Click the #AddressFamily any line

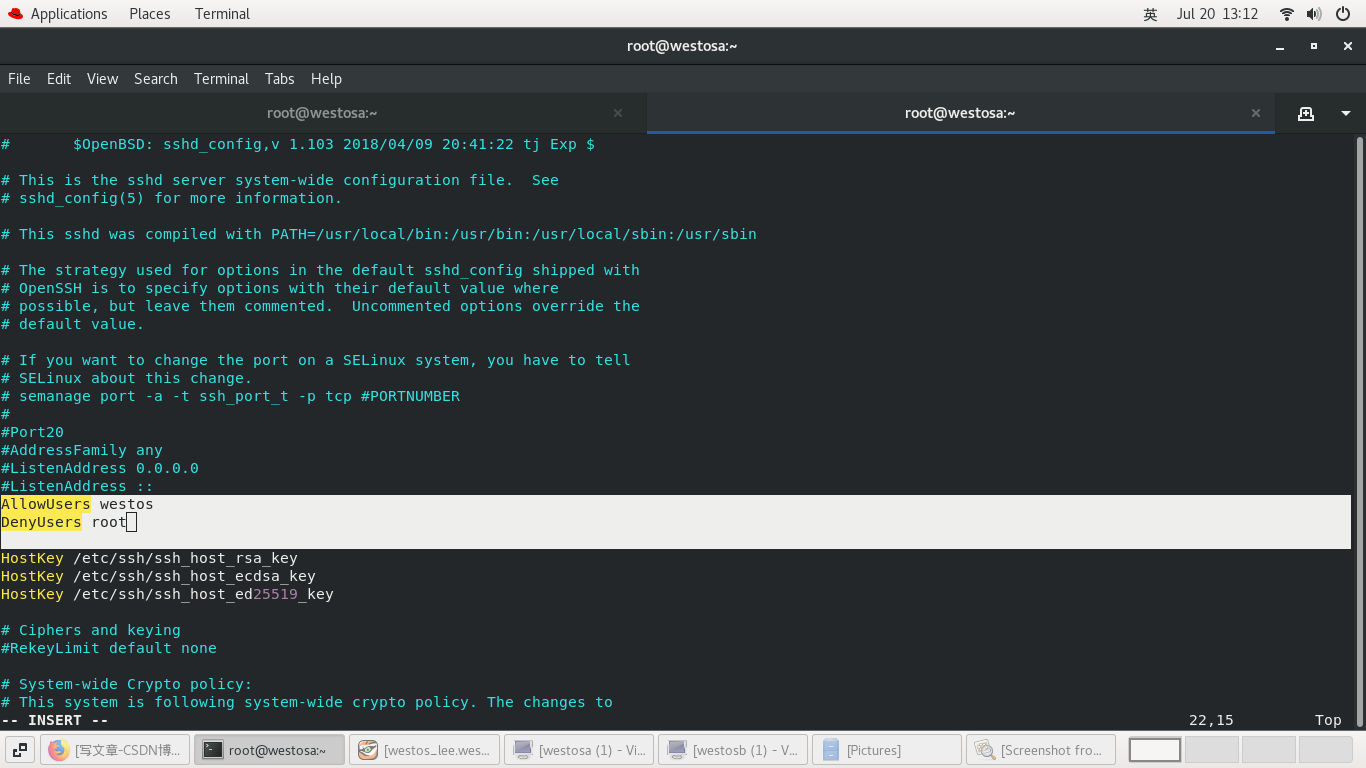(81, 450)
